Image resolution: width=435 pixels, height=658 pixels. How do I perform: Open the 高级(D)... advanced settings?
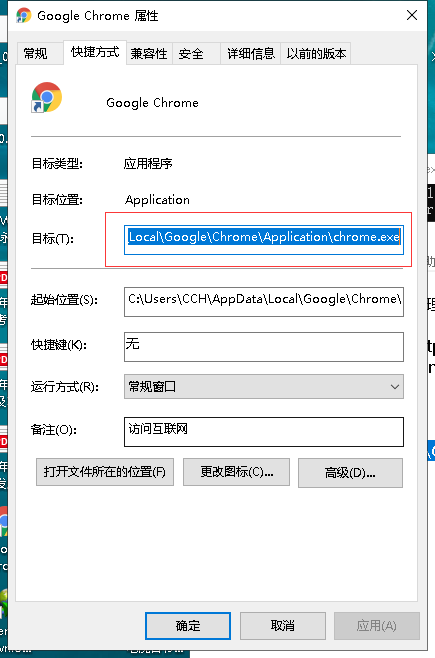click(x=350, y=473)
